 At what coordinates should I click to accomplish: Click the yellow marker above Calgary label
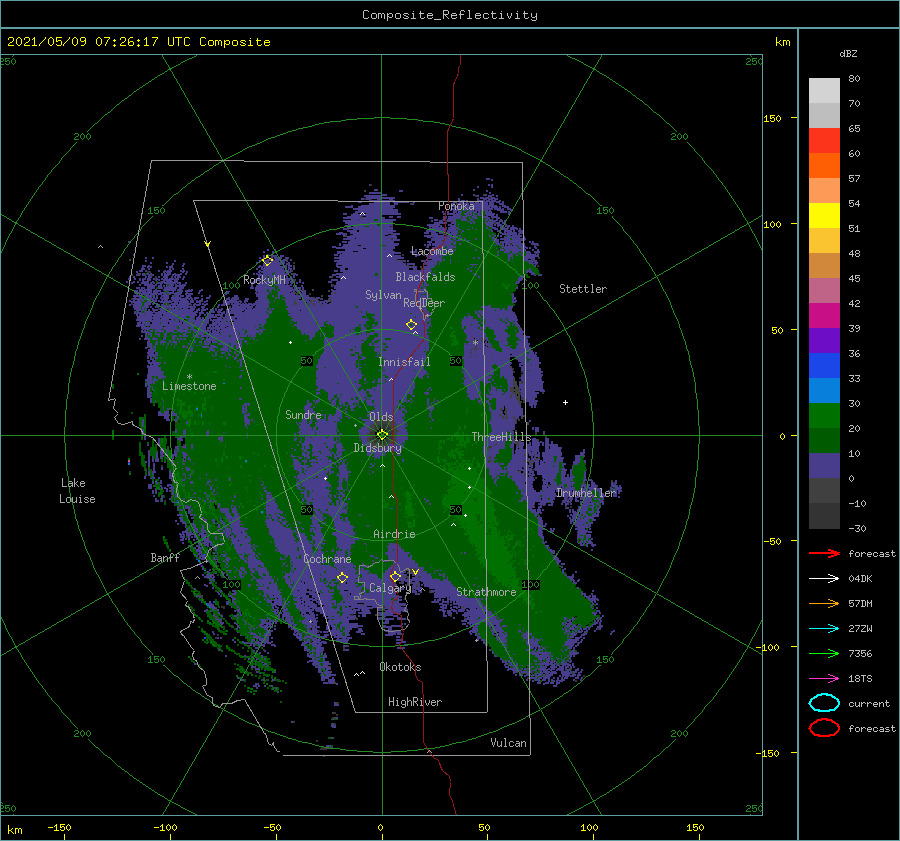pyautogui.click(x=395, y=576)
